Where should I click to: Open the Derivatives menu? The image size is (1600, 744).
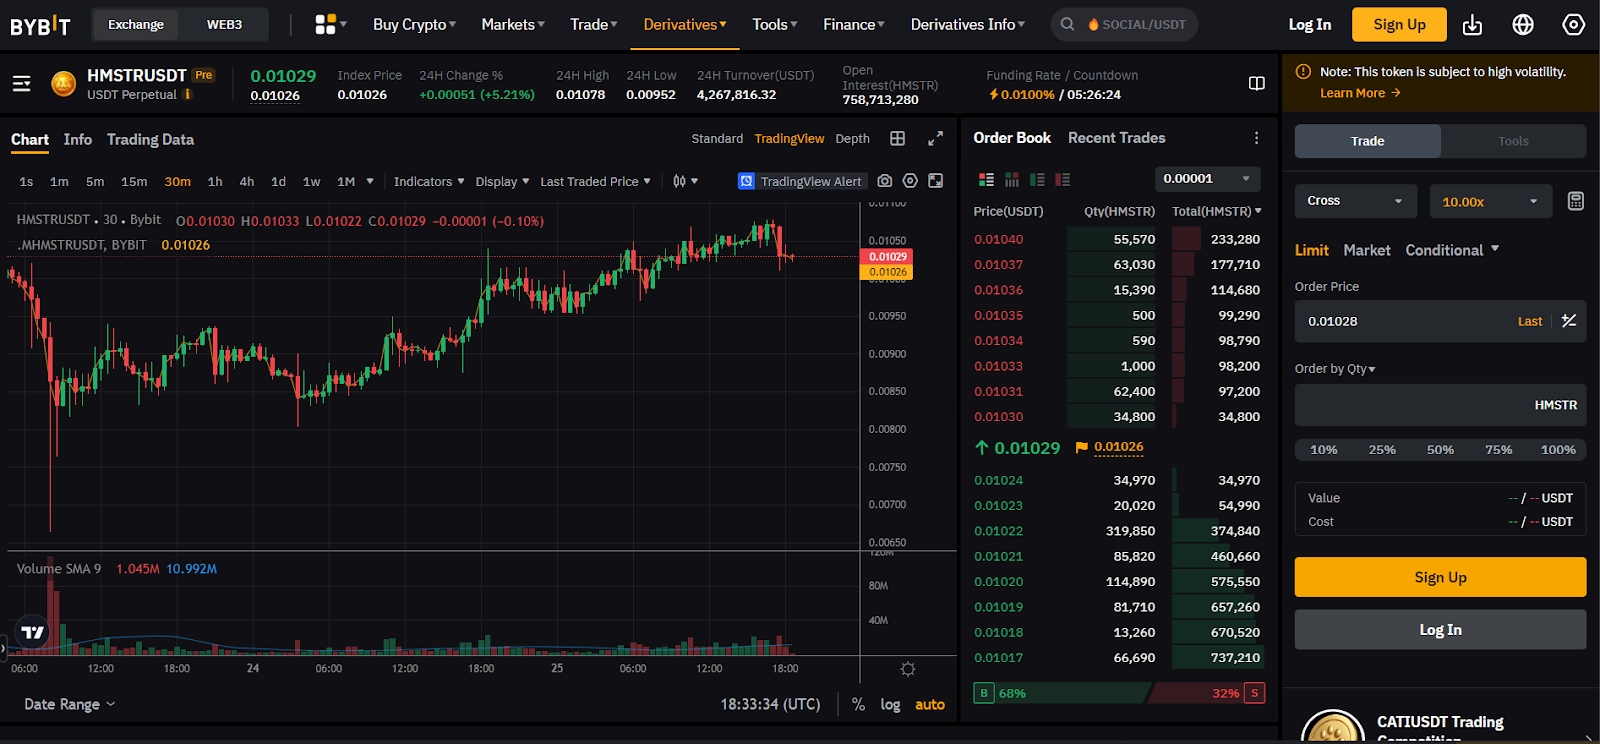pyautogui.click(x=685, y=24)
